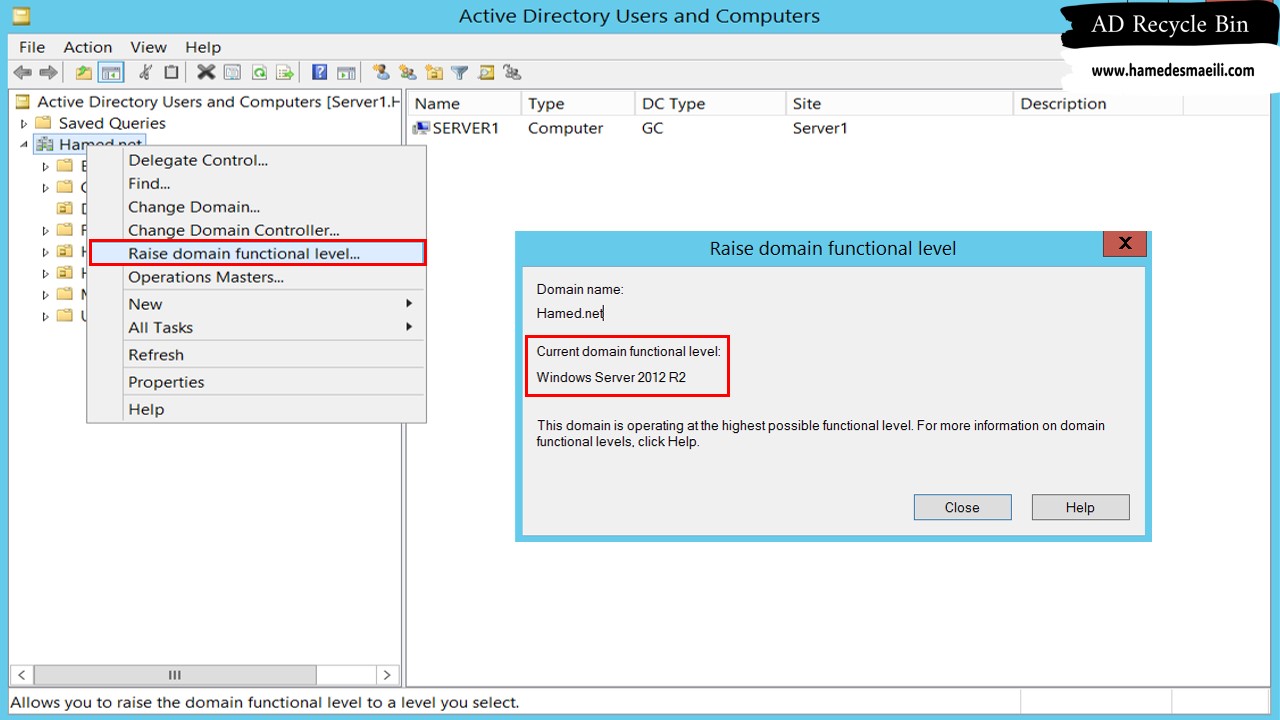
Task: Click the horizontal scrollbar thumb in the tree pane
Action: click(x=174, y=675)
